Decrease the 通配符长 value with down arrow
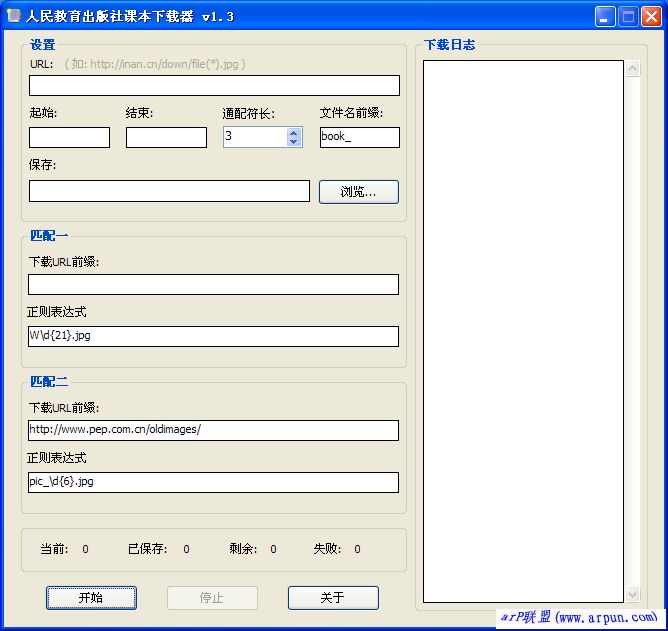Image resolution: width=668 pixels, height=631 pixels. click(293, 141)
